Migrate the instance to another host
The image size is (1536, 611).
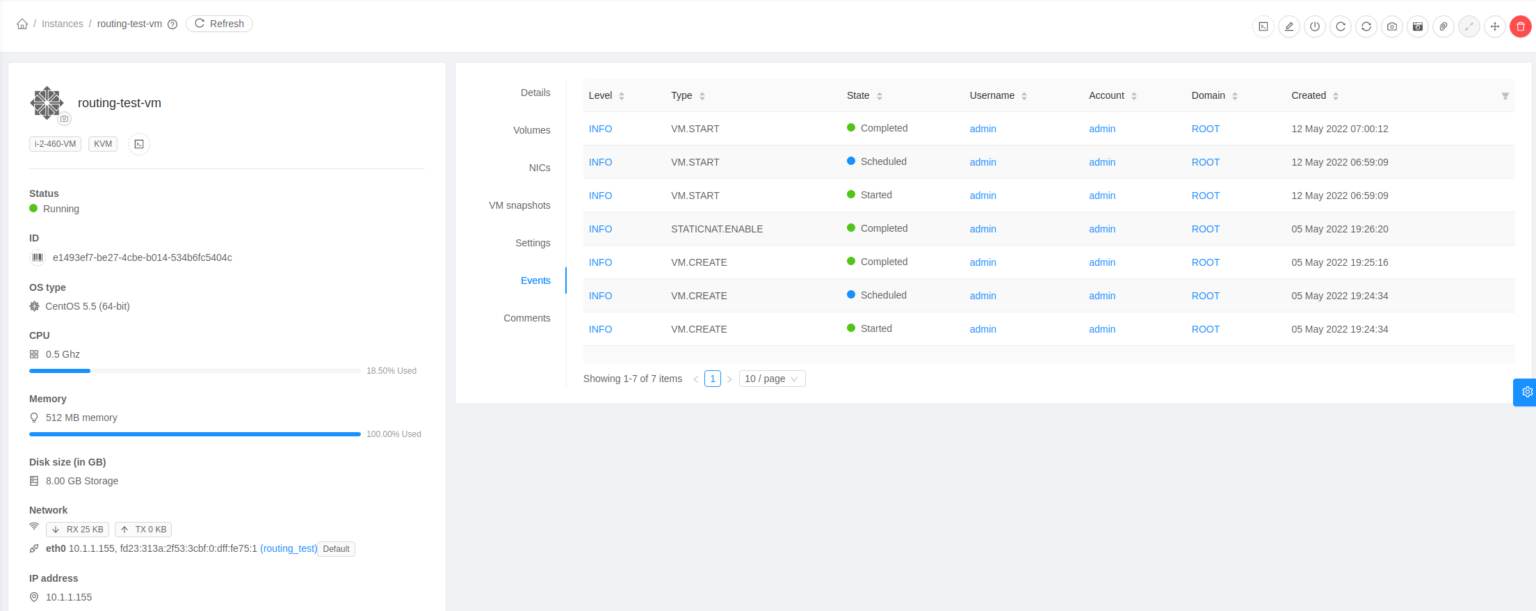click(x=1494, y=26)
